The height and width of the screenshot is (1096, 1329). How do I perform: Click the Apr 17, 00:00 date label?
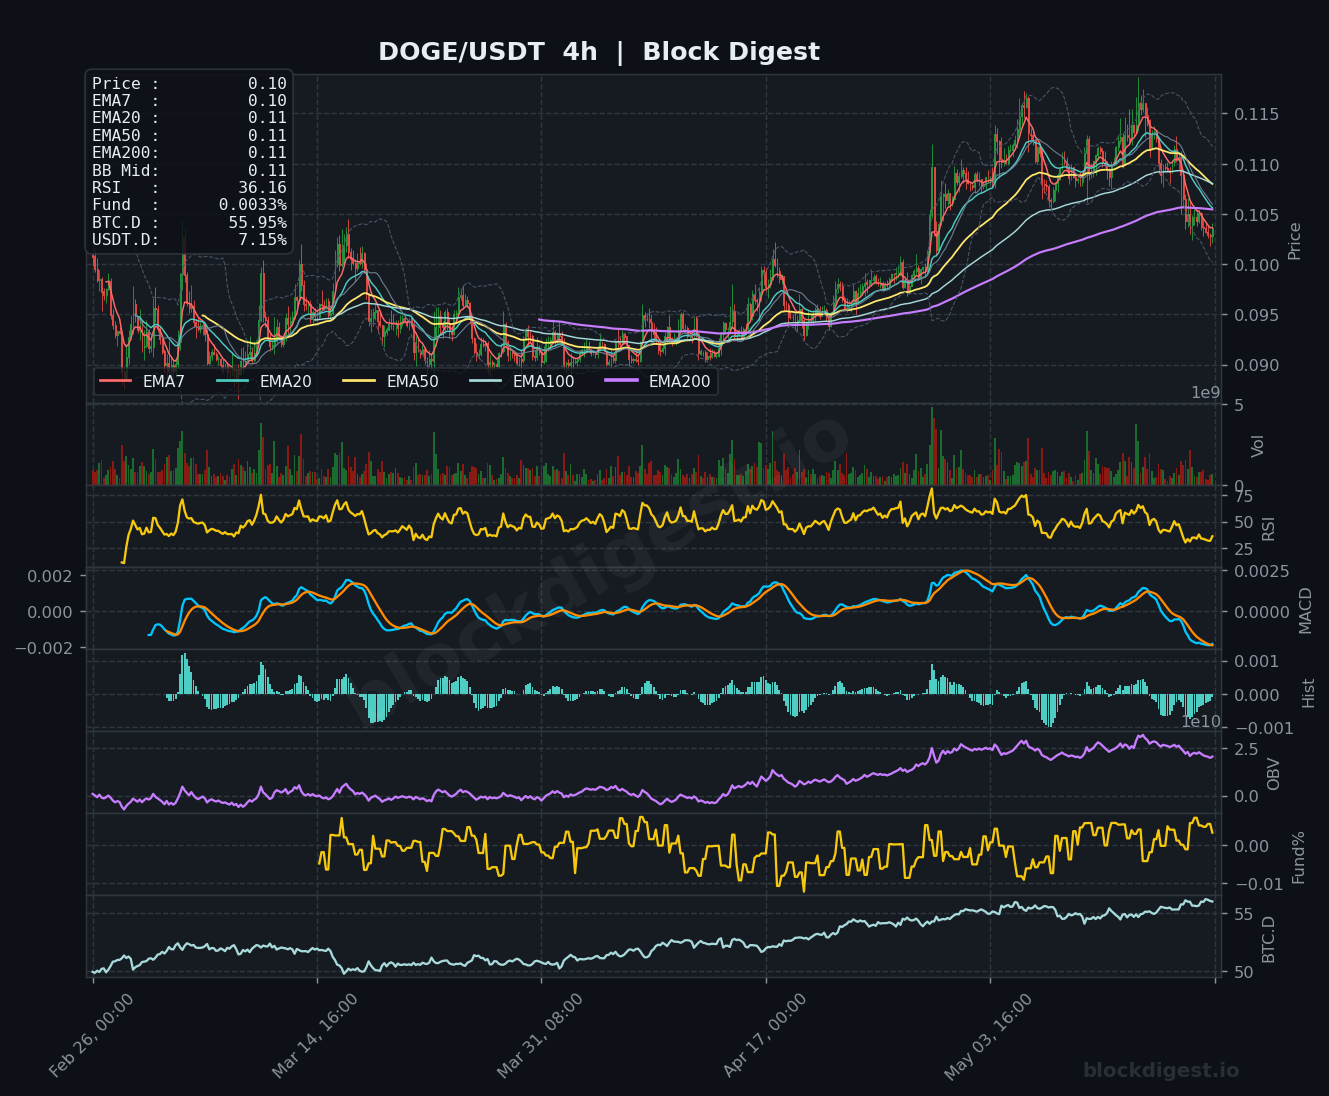pyautogui.click(x=765, y=1036)
